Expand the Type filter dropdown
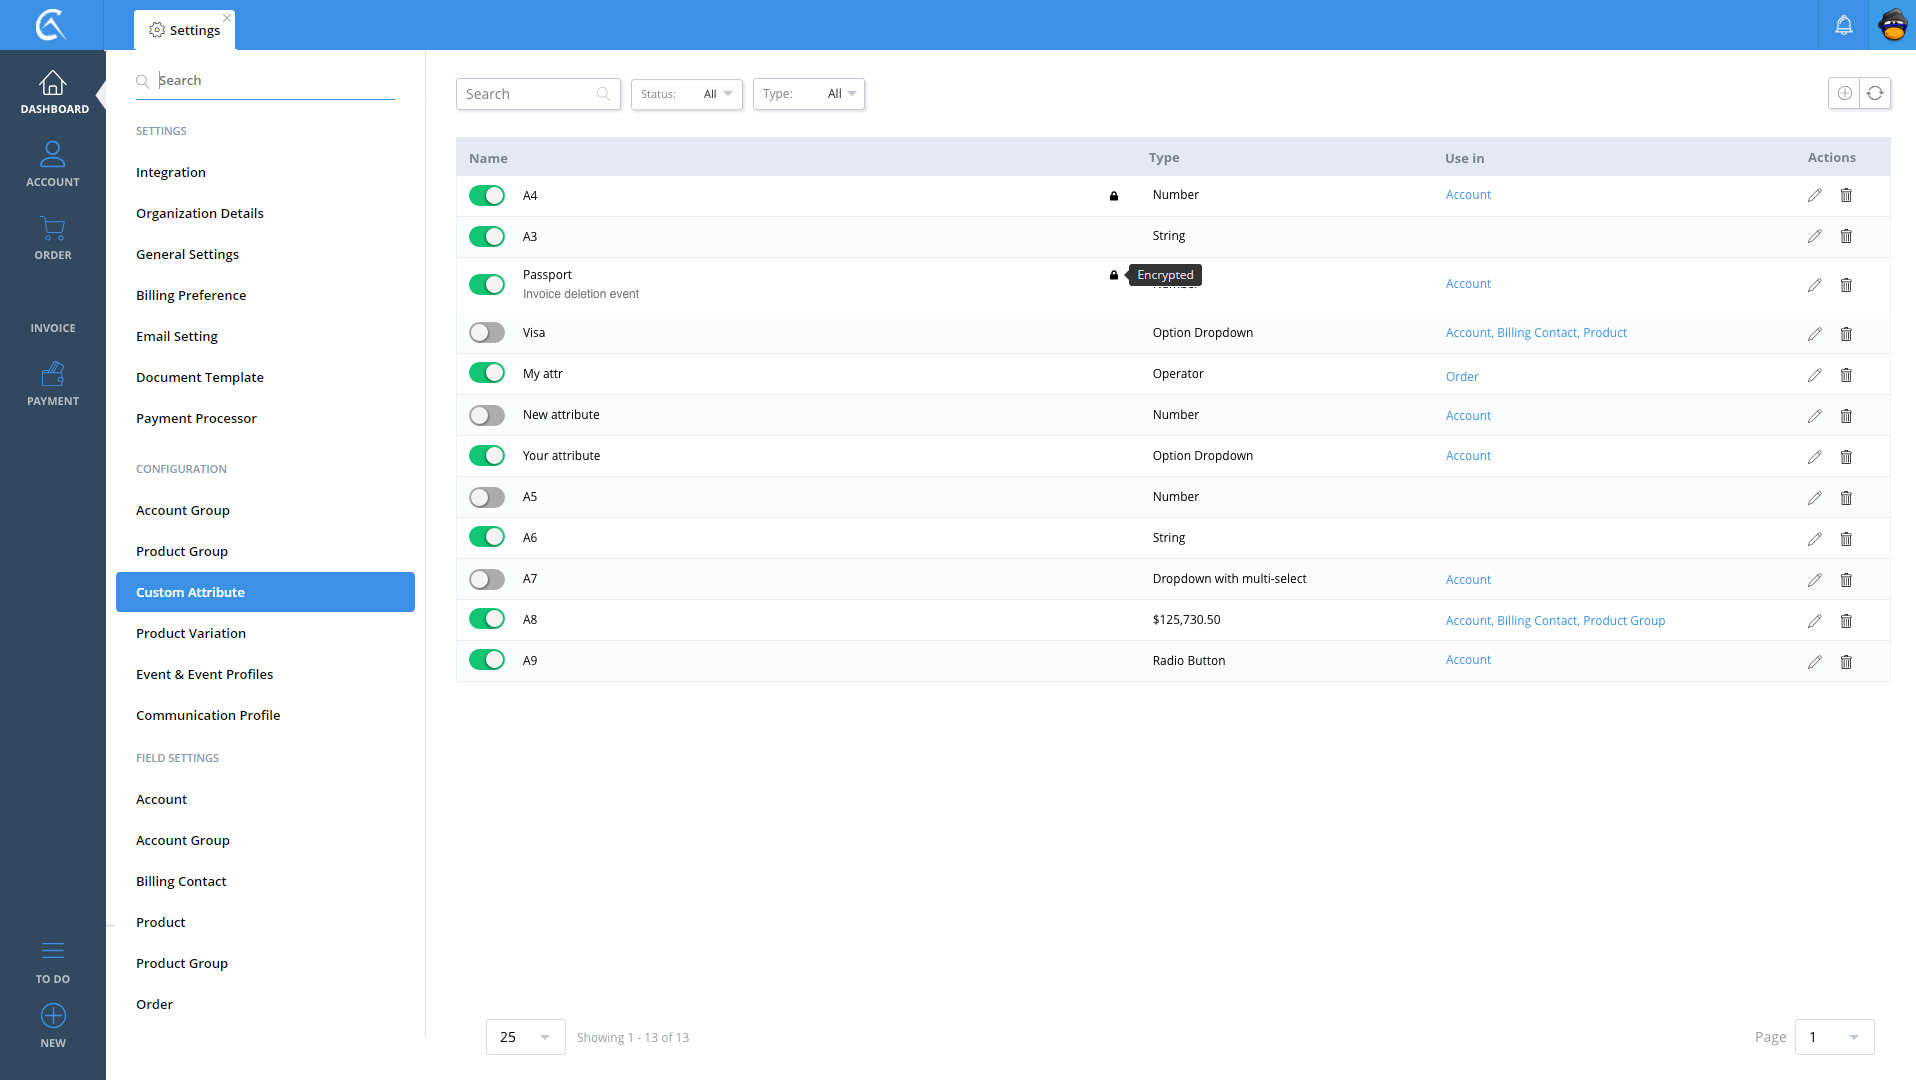Screen dimensions: 1916x1080 click(x=809, y=94)
